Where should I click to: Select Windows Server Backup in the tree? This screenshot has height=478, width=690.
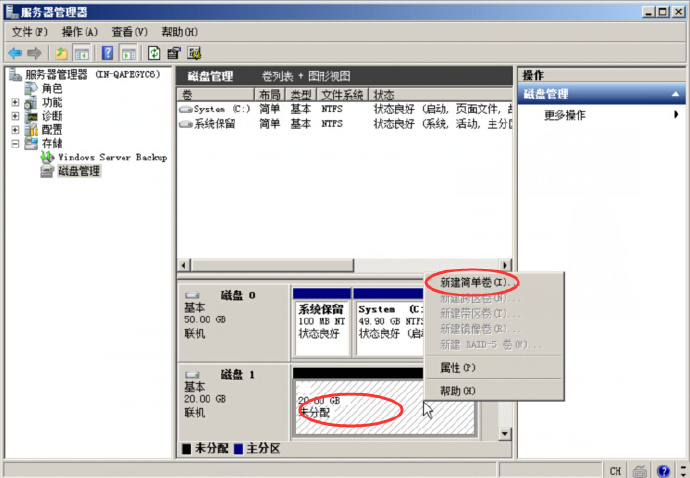coord(112,157)
